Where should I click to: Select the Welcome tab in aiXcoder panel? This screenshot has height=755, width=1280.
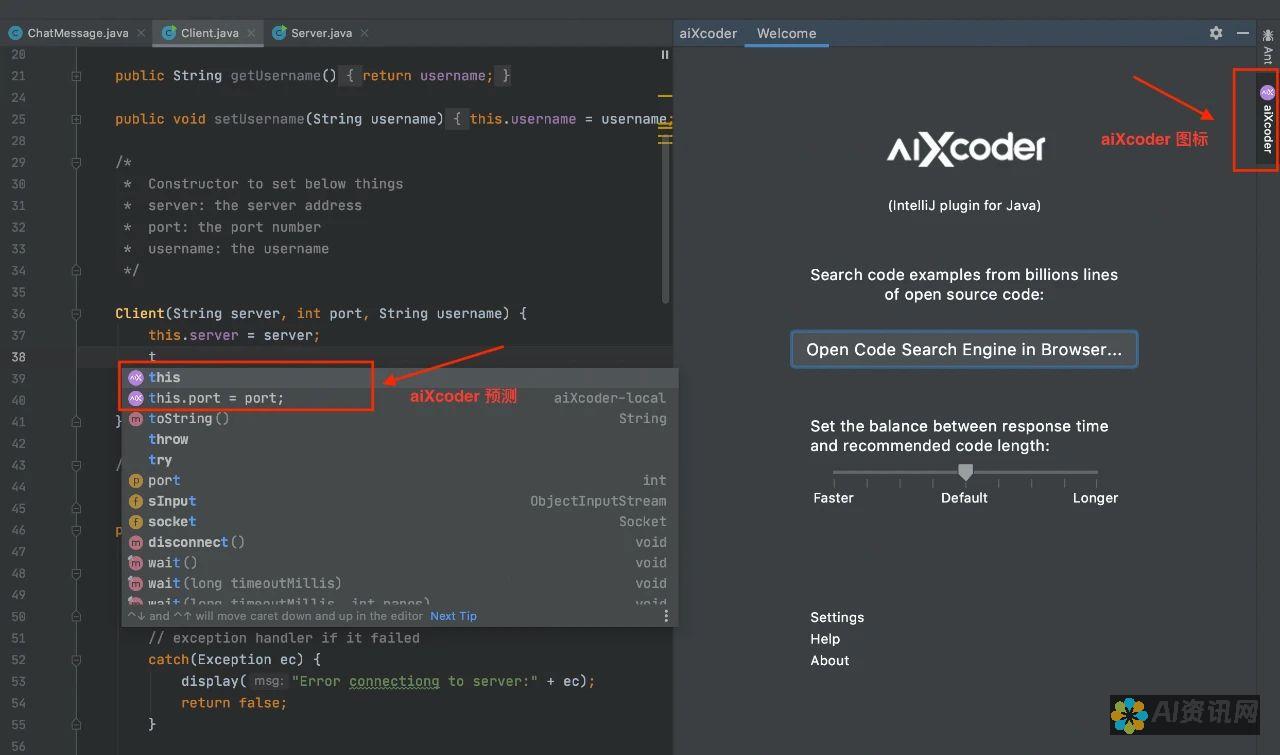(x=786, y=33)
